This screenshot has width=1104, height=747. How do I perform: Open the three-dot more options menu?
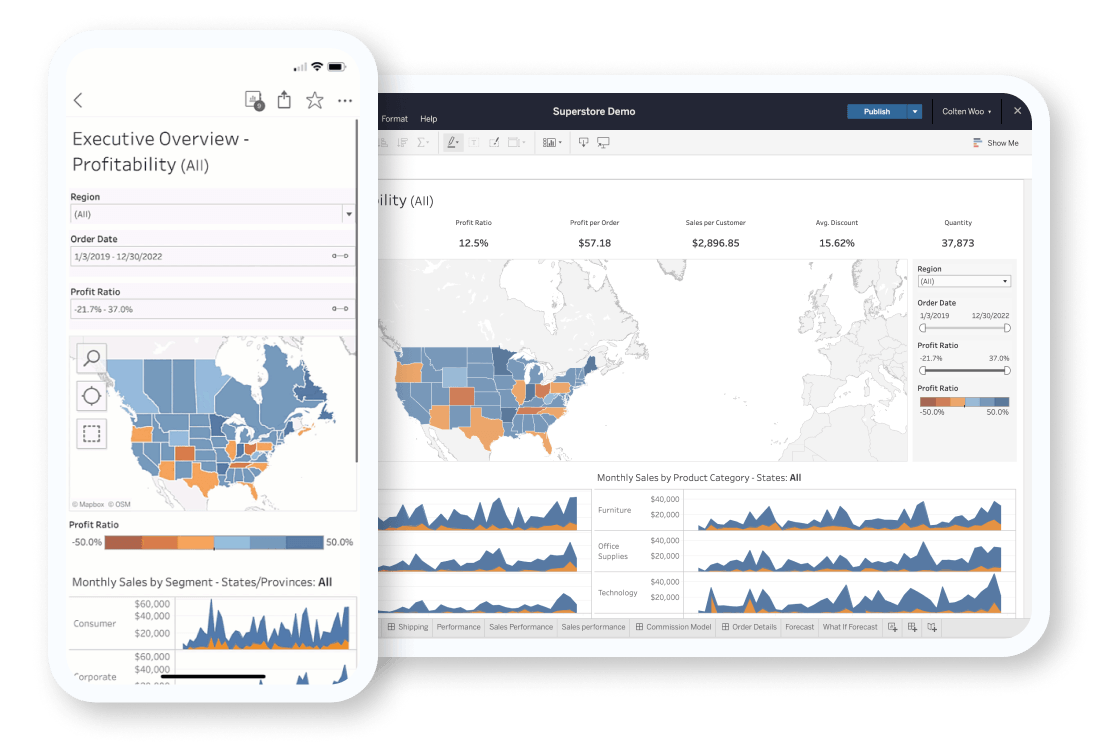tap(345, 100)
